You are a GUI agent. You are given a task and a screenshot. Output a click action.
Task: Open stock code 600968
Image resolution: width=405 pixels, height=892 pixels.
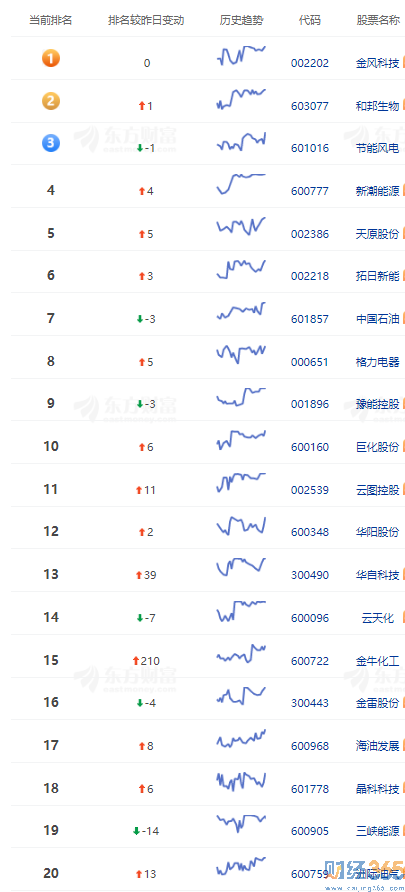309,746
